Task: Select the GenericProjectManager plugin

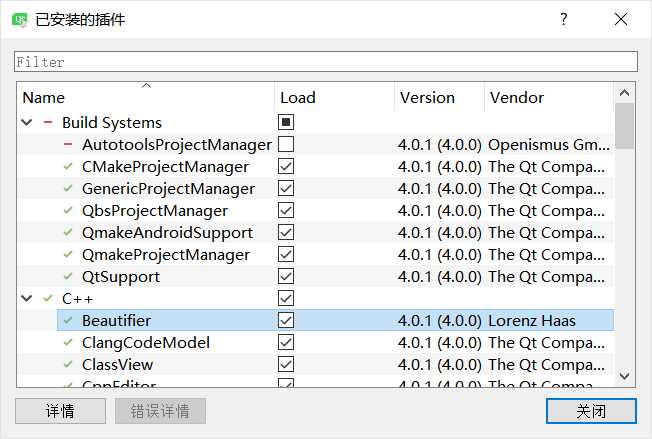Action: [x=168, y=189]
